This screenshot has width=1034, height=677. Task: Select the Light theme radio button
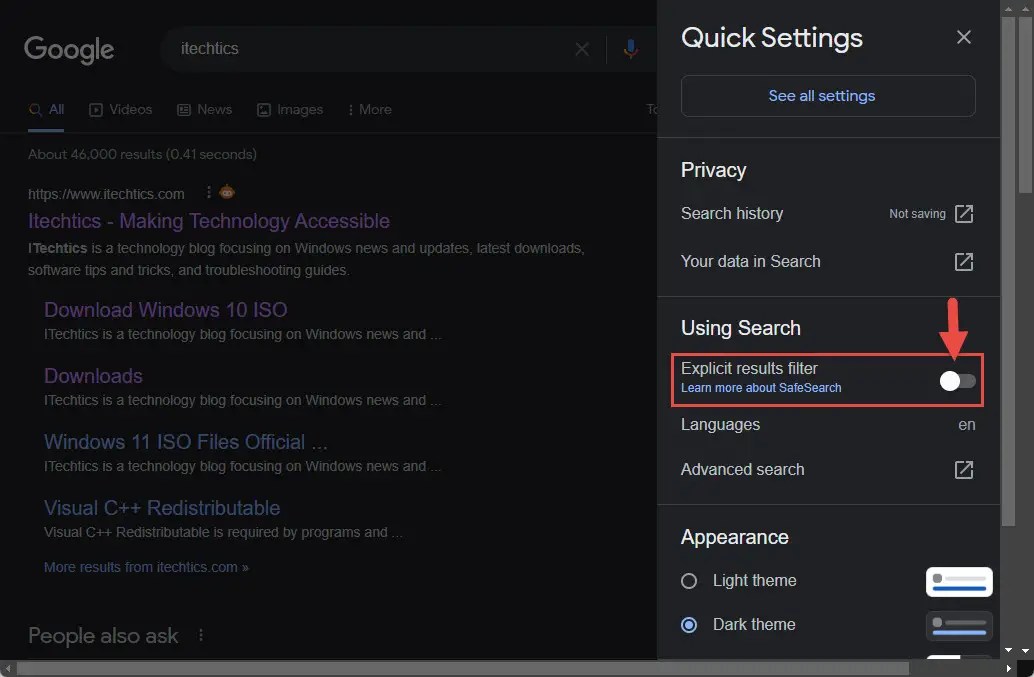[x=688, y=581]
